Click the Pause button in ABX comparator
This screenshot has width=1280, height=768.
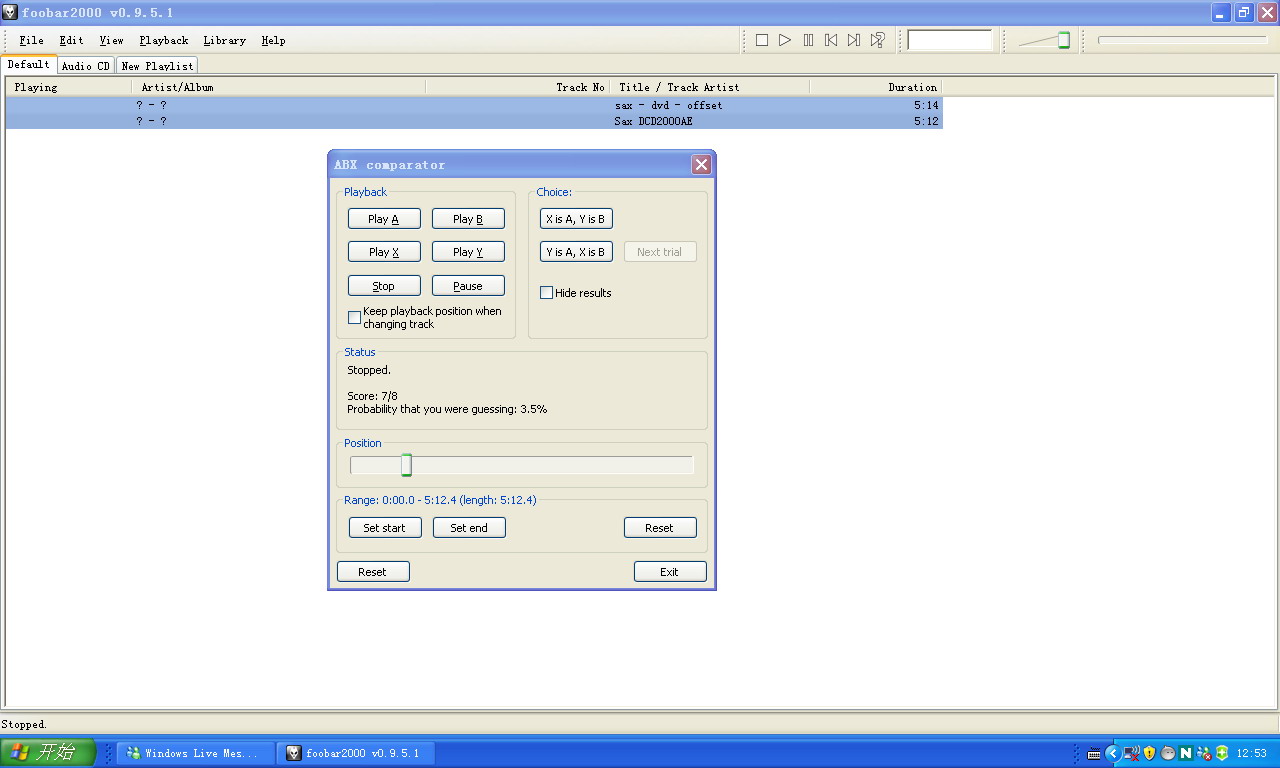pyautogui.click(x=468, y=286)
